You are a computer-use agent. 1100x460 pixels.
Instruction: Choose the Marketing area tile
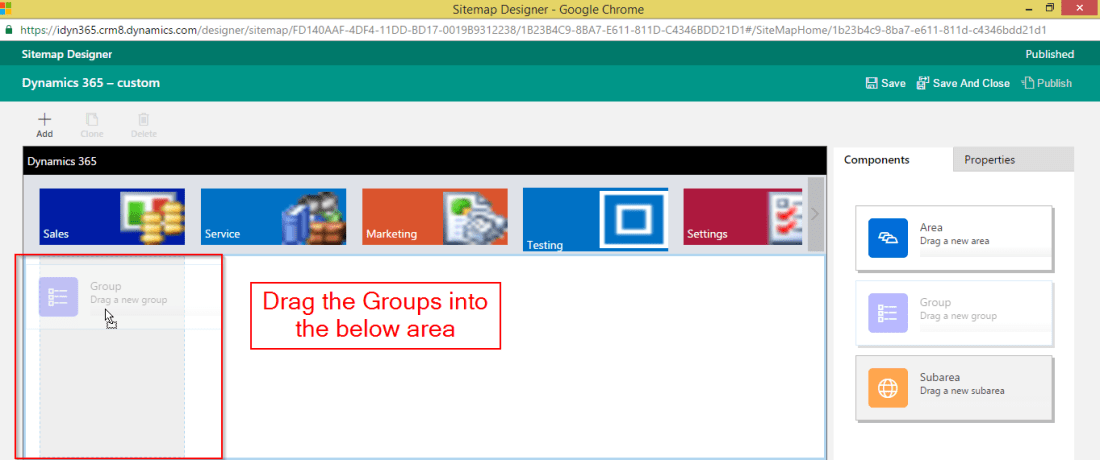(x=434, y=217)
